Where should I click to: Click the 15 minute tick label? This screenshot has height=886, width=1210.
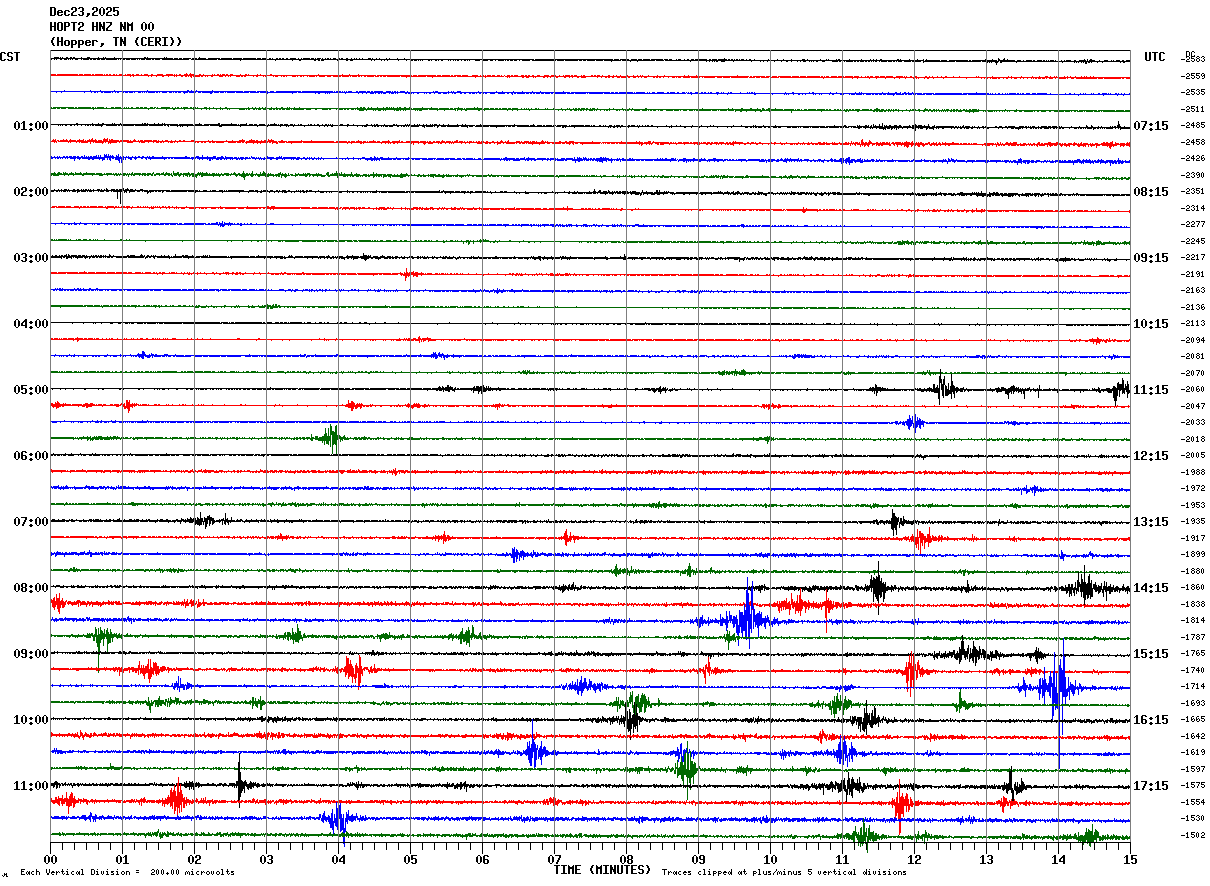(x=1130, y=859)
